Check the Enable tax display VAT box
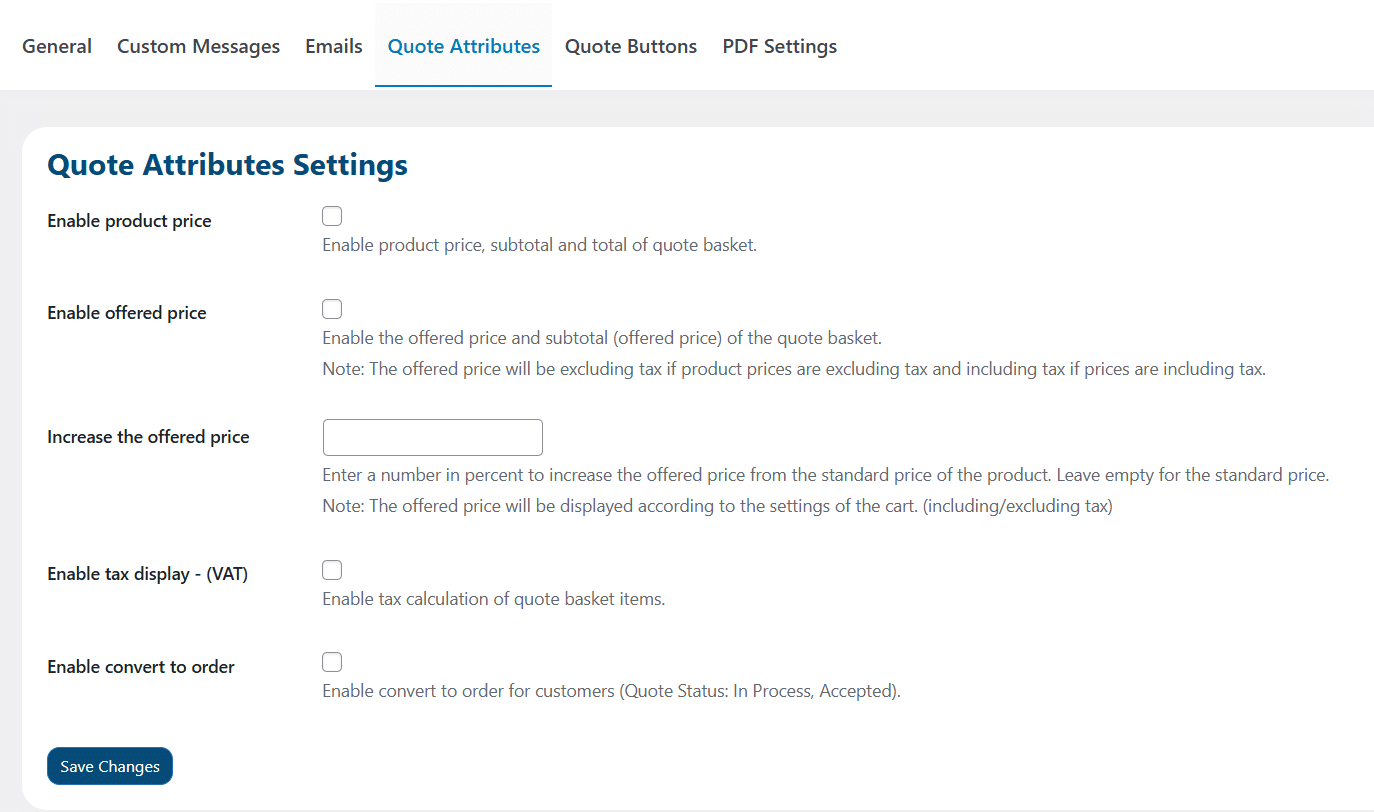 point(332,570)
